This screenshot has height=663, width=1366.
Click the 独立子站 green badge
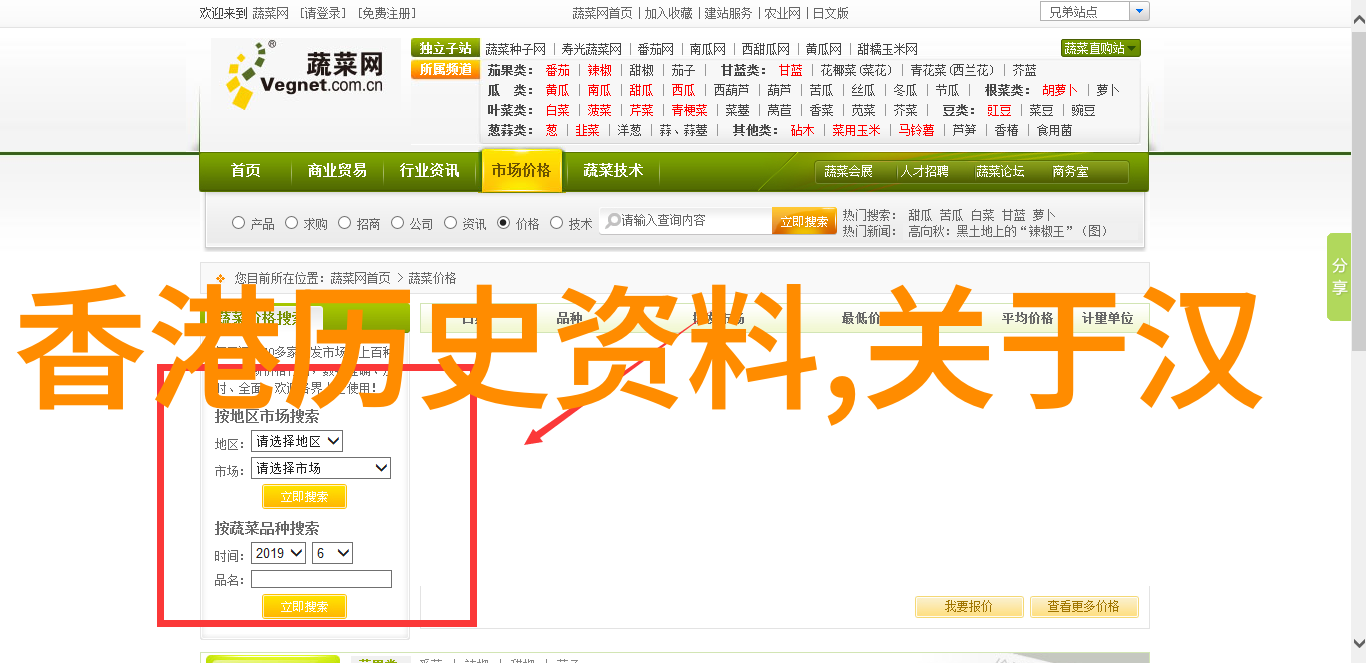(x=445, y=48)
